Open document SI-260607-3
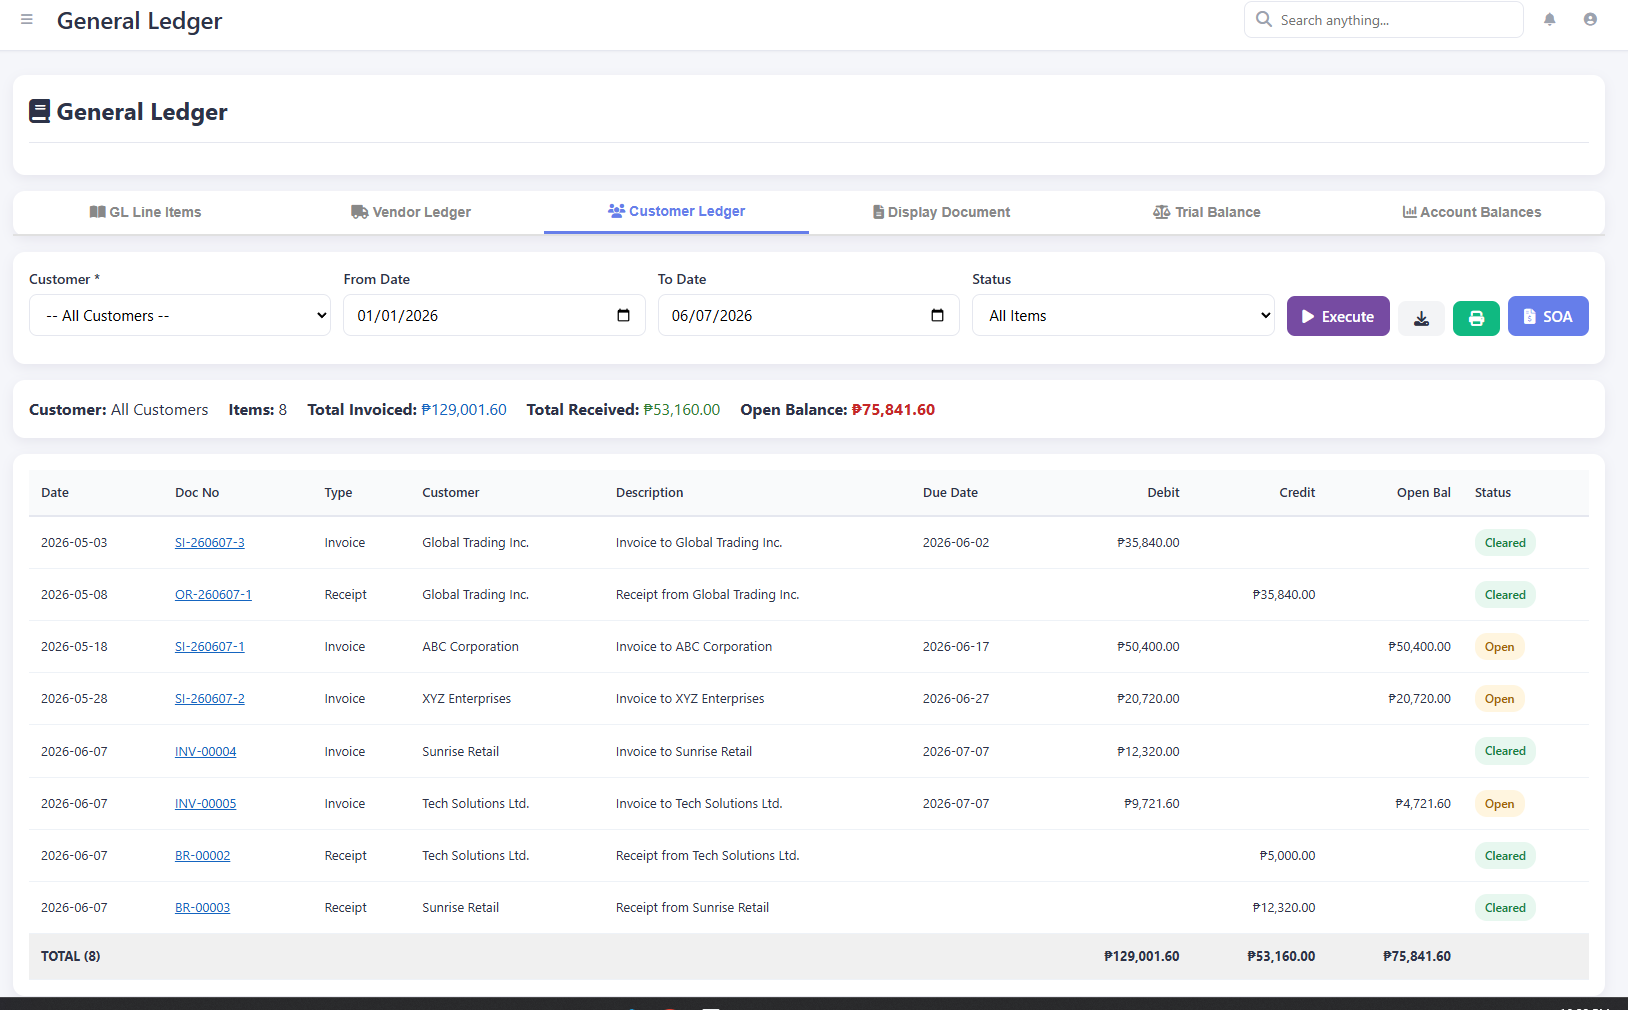The width and height of the screenshot is (1628, 1010). tap(210, 543)
